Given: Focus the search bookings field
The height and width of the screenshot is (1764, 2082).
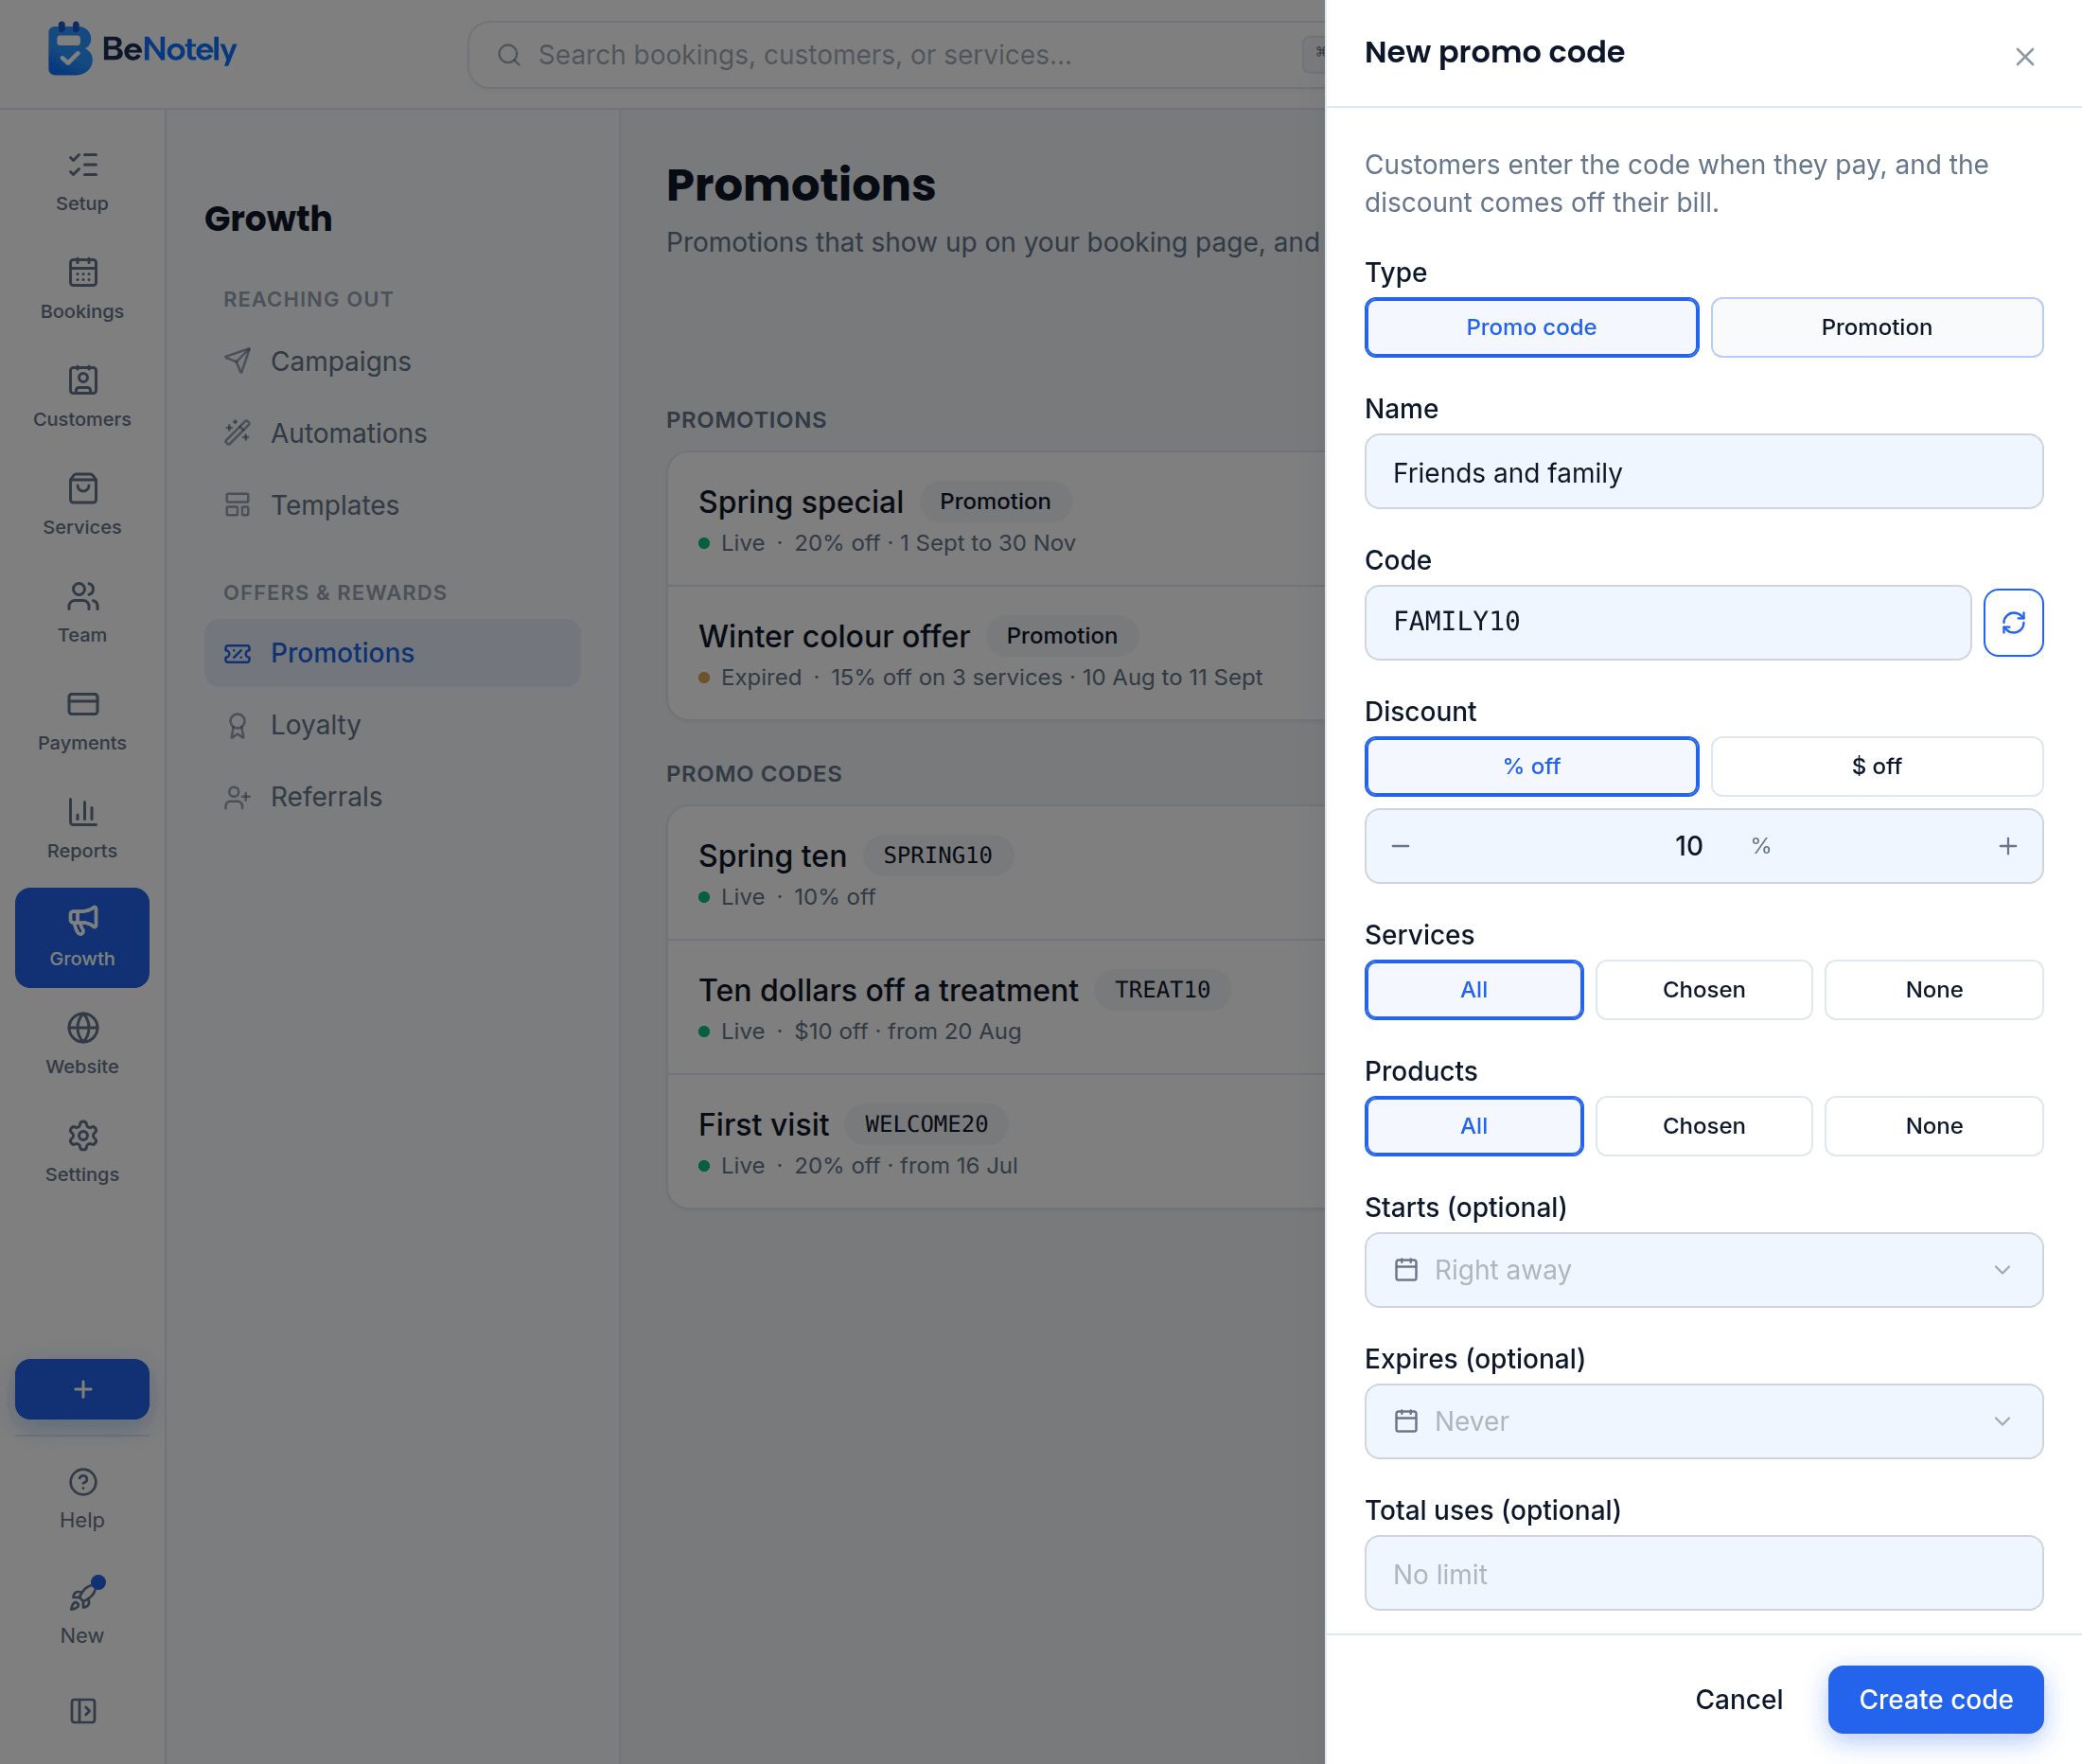Looking at the screenshot, I should [895, 55].
